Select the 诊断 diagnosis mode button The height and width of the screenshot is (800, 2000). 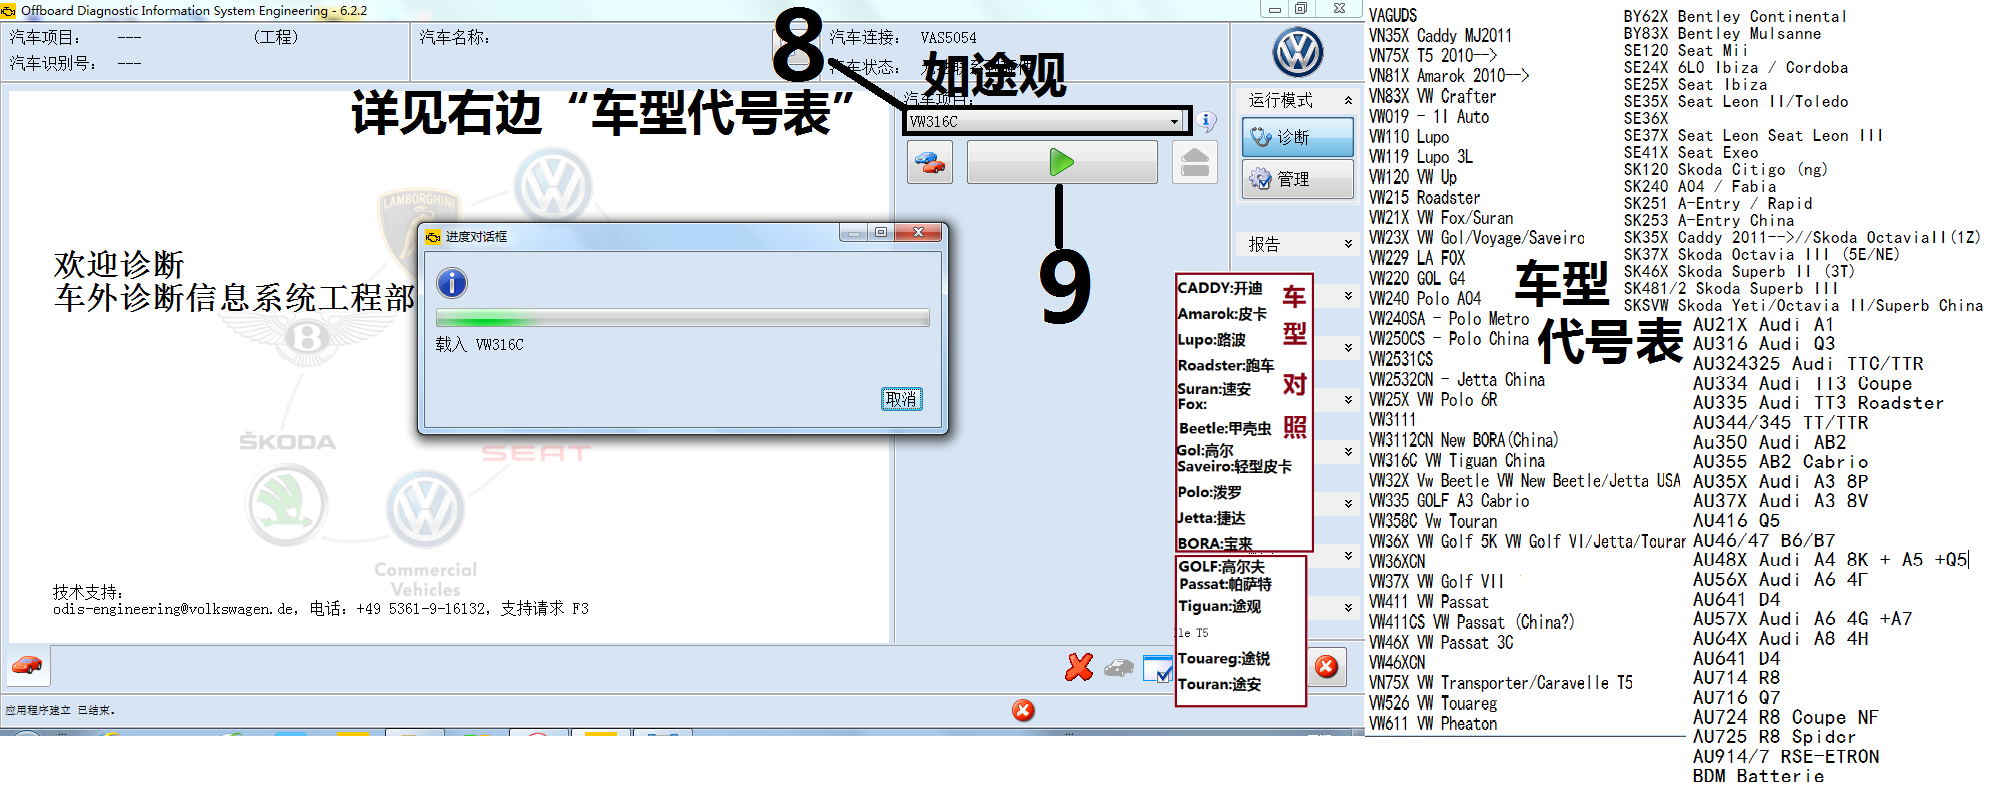point(1297,137)
